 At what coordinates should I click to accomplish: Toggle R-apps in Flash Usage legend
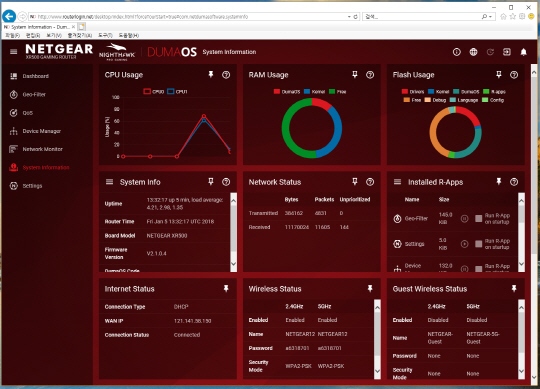[x=494, y=92]
